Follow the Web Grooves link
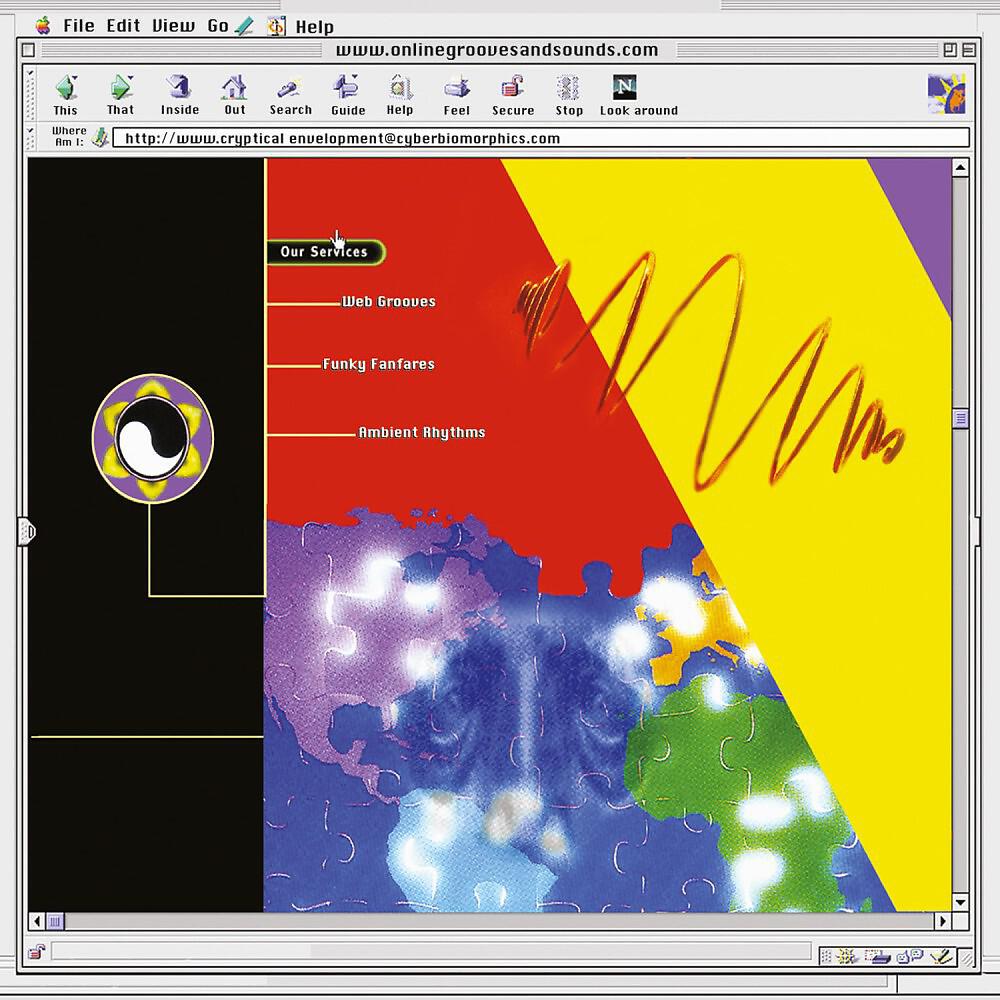This screenshot has height=1000, width=1000. pyautogui.click(x=388, y=302)
